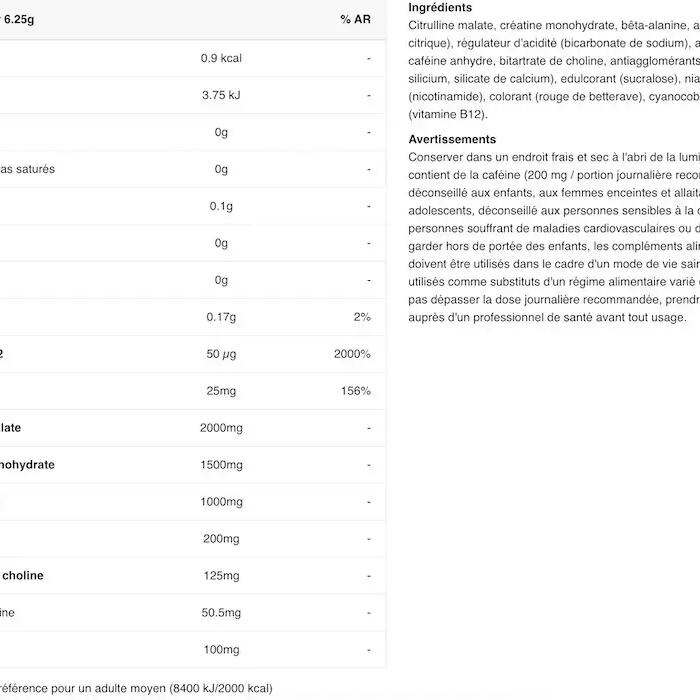Click the '0.9 kcal' energy value
This screenshot has height=700, width=700.
(221, 58)
